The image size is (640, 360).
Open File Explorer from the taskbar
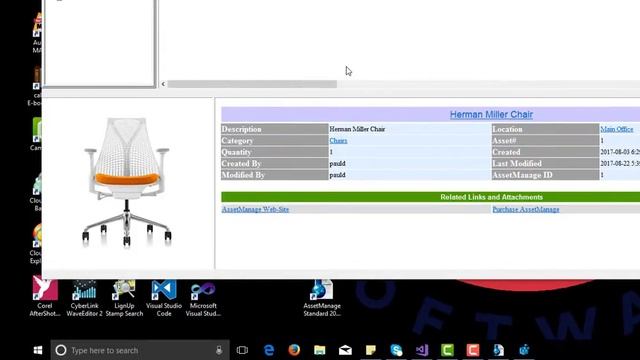[x=320, y=350]
